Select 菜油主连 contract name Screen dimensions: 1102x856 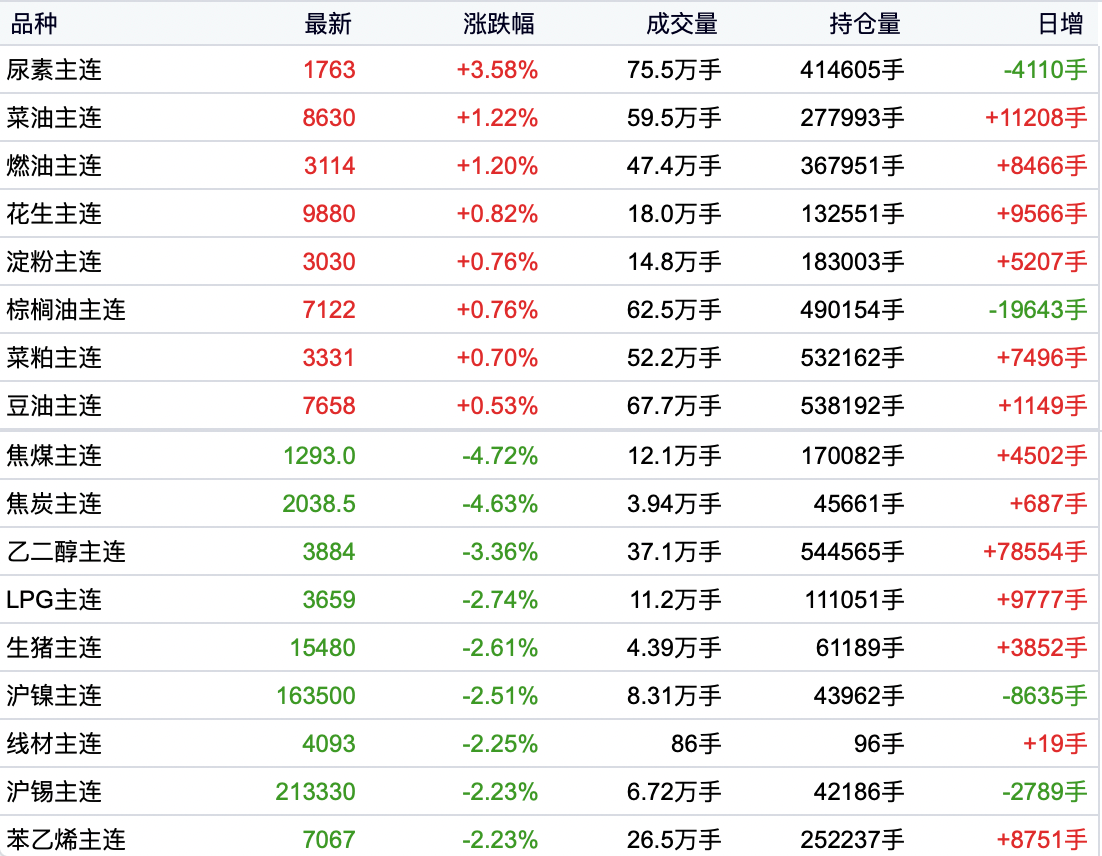[x=55, y=118]
